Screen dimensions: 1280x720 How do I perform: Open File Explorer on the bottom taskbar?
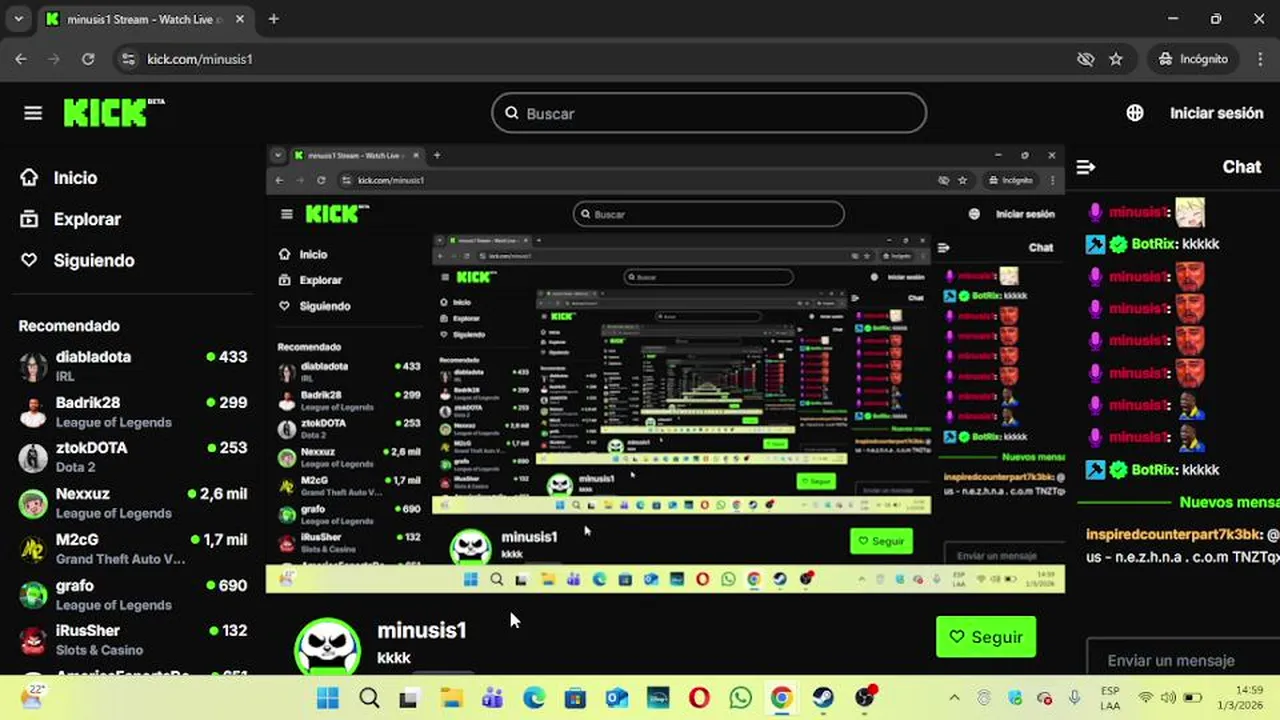pos(452,698)
